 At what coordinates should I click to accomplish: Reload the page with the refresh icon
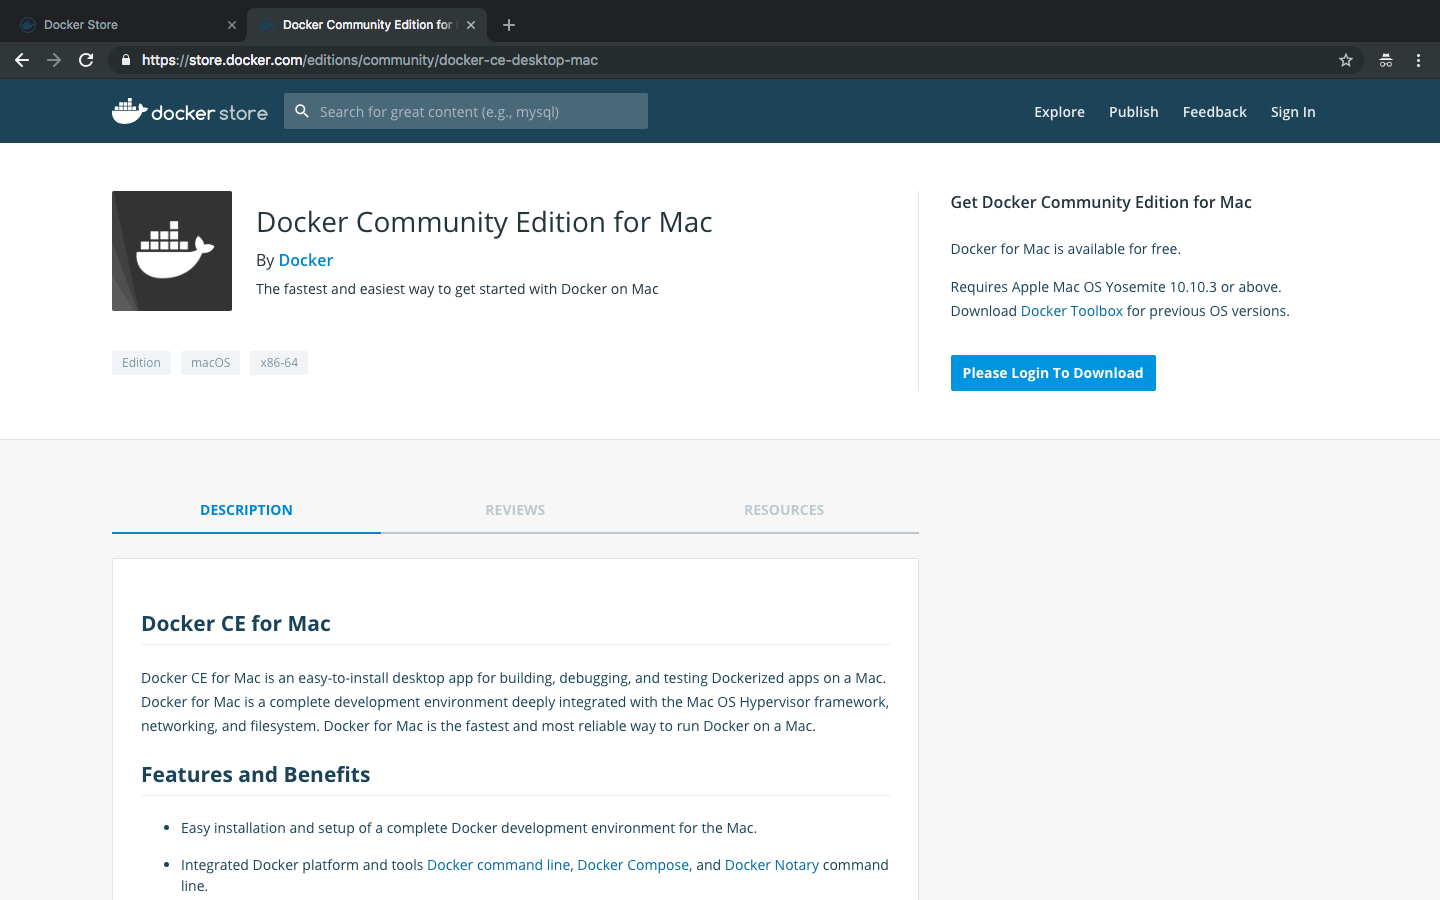[86, 60]
